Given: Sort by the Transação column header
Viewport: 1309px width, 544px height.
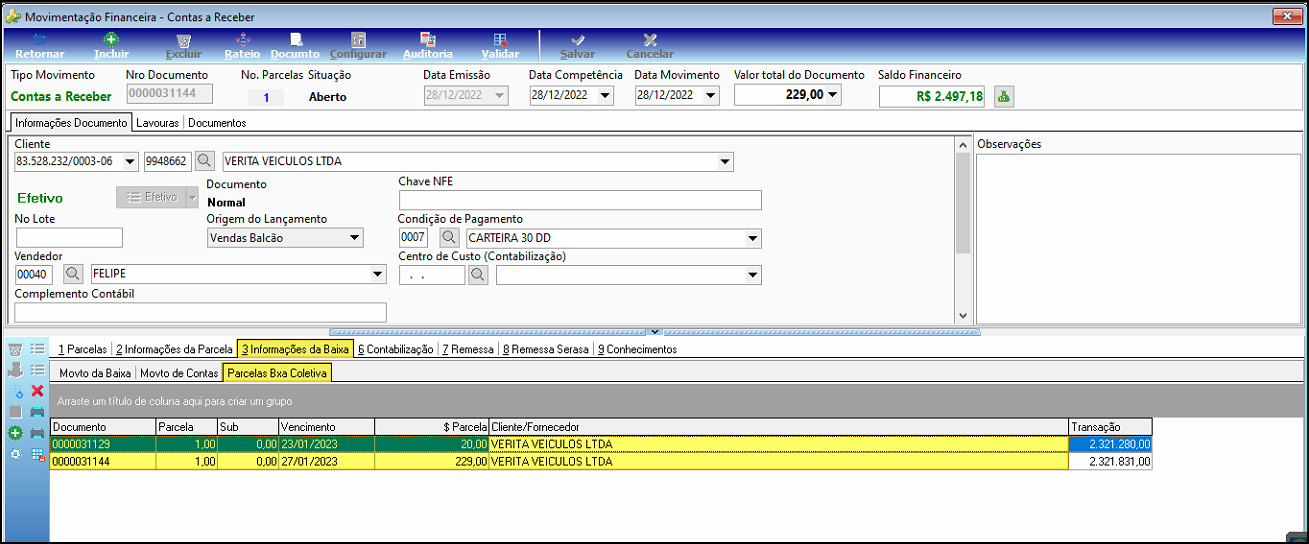Looking at the screenshot, I should pyautogui.click(x=1110, y=427).
